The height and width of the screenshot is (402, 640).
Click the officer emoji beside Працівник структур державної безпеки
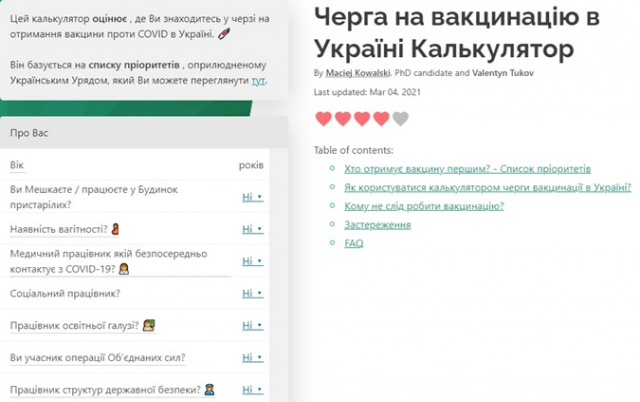209,390
